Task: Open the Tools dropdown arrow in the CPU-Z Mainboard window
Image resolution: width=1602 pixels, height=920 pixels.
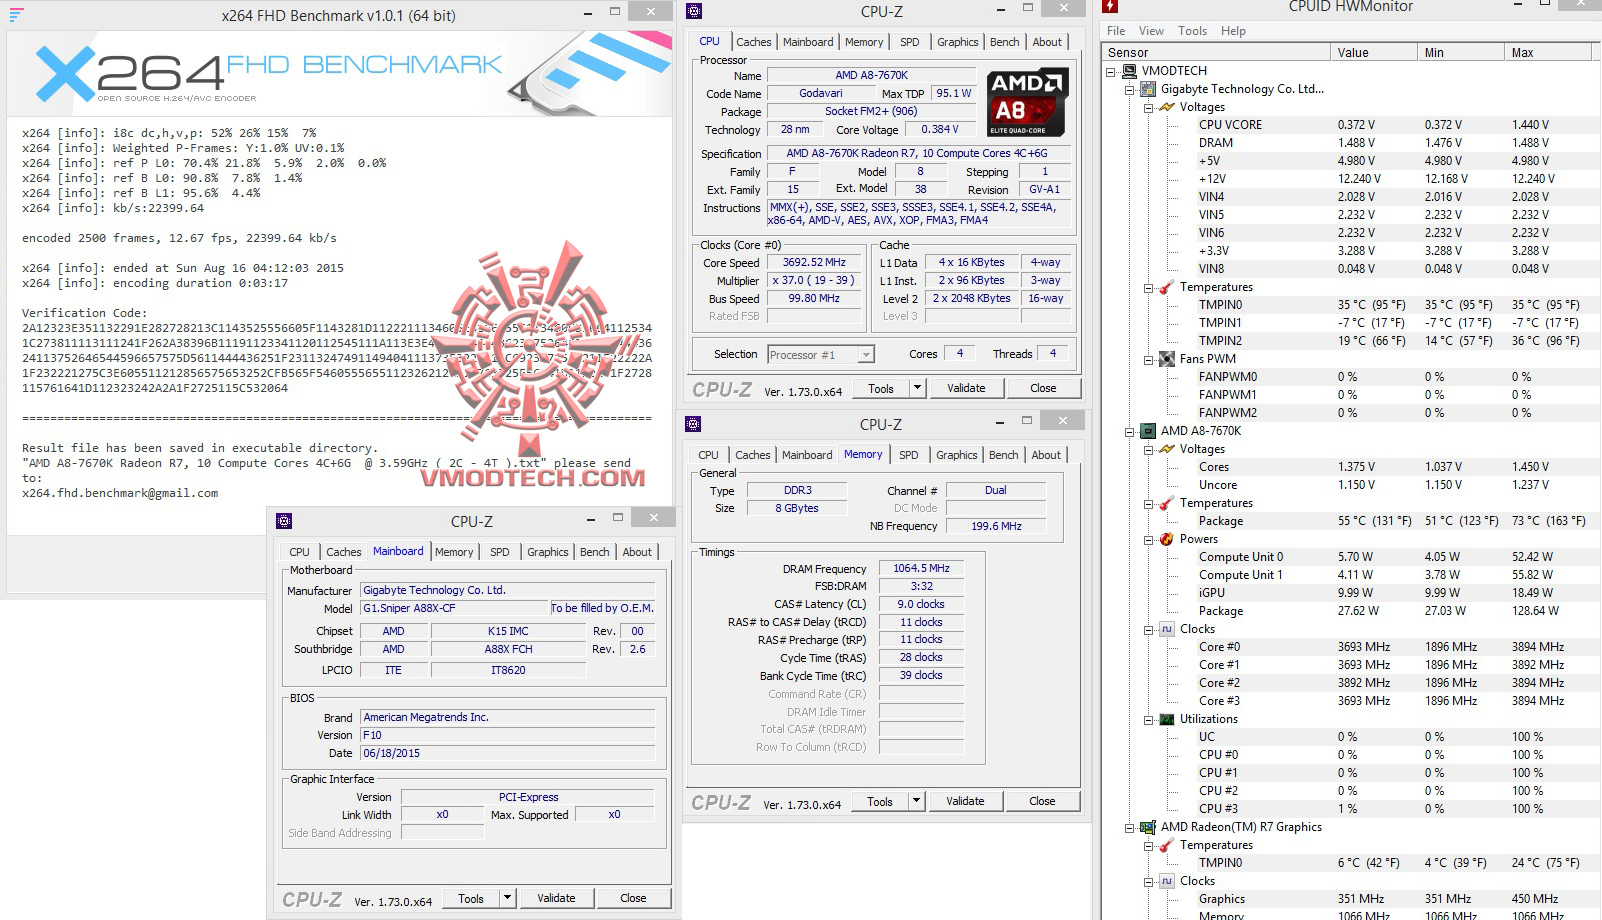Action: [x=507, y=898]
